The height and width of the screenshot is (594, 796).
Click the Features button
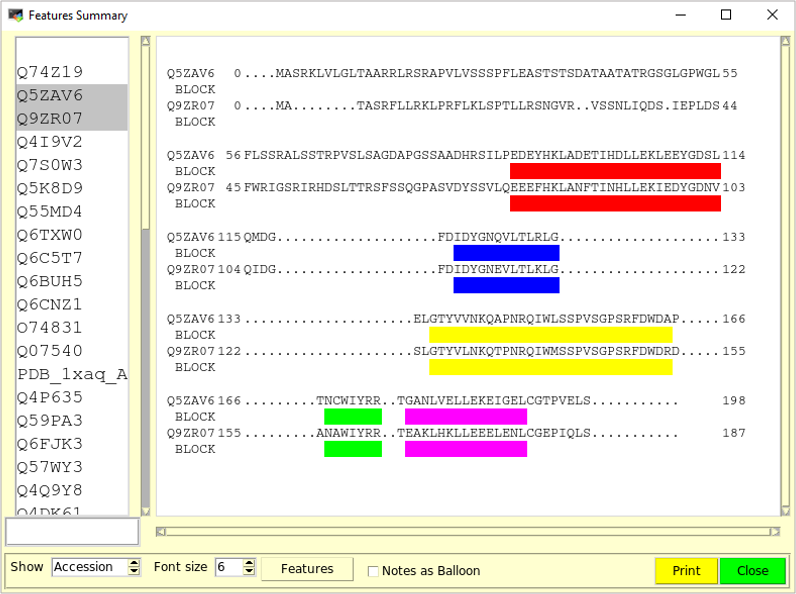pyautogui.click(x=307, y=569)
